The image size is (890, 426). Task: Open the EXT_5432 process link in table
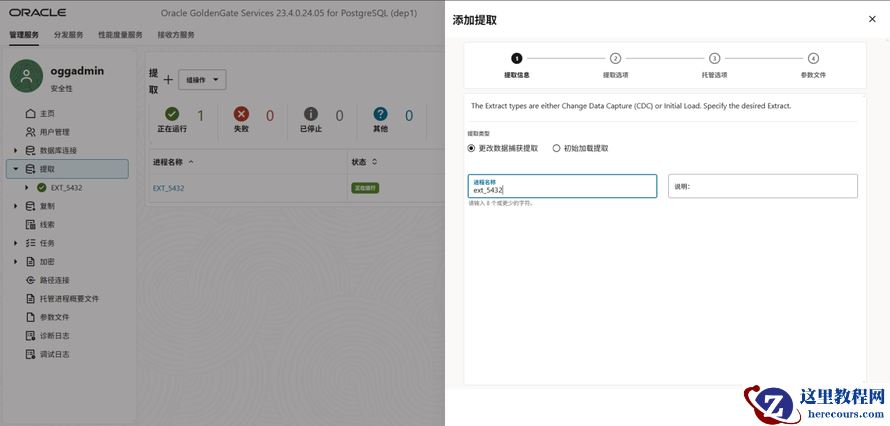169,188
